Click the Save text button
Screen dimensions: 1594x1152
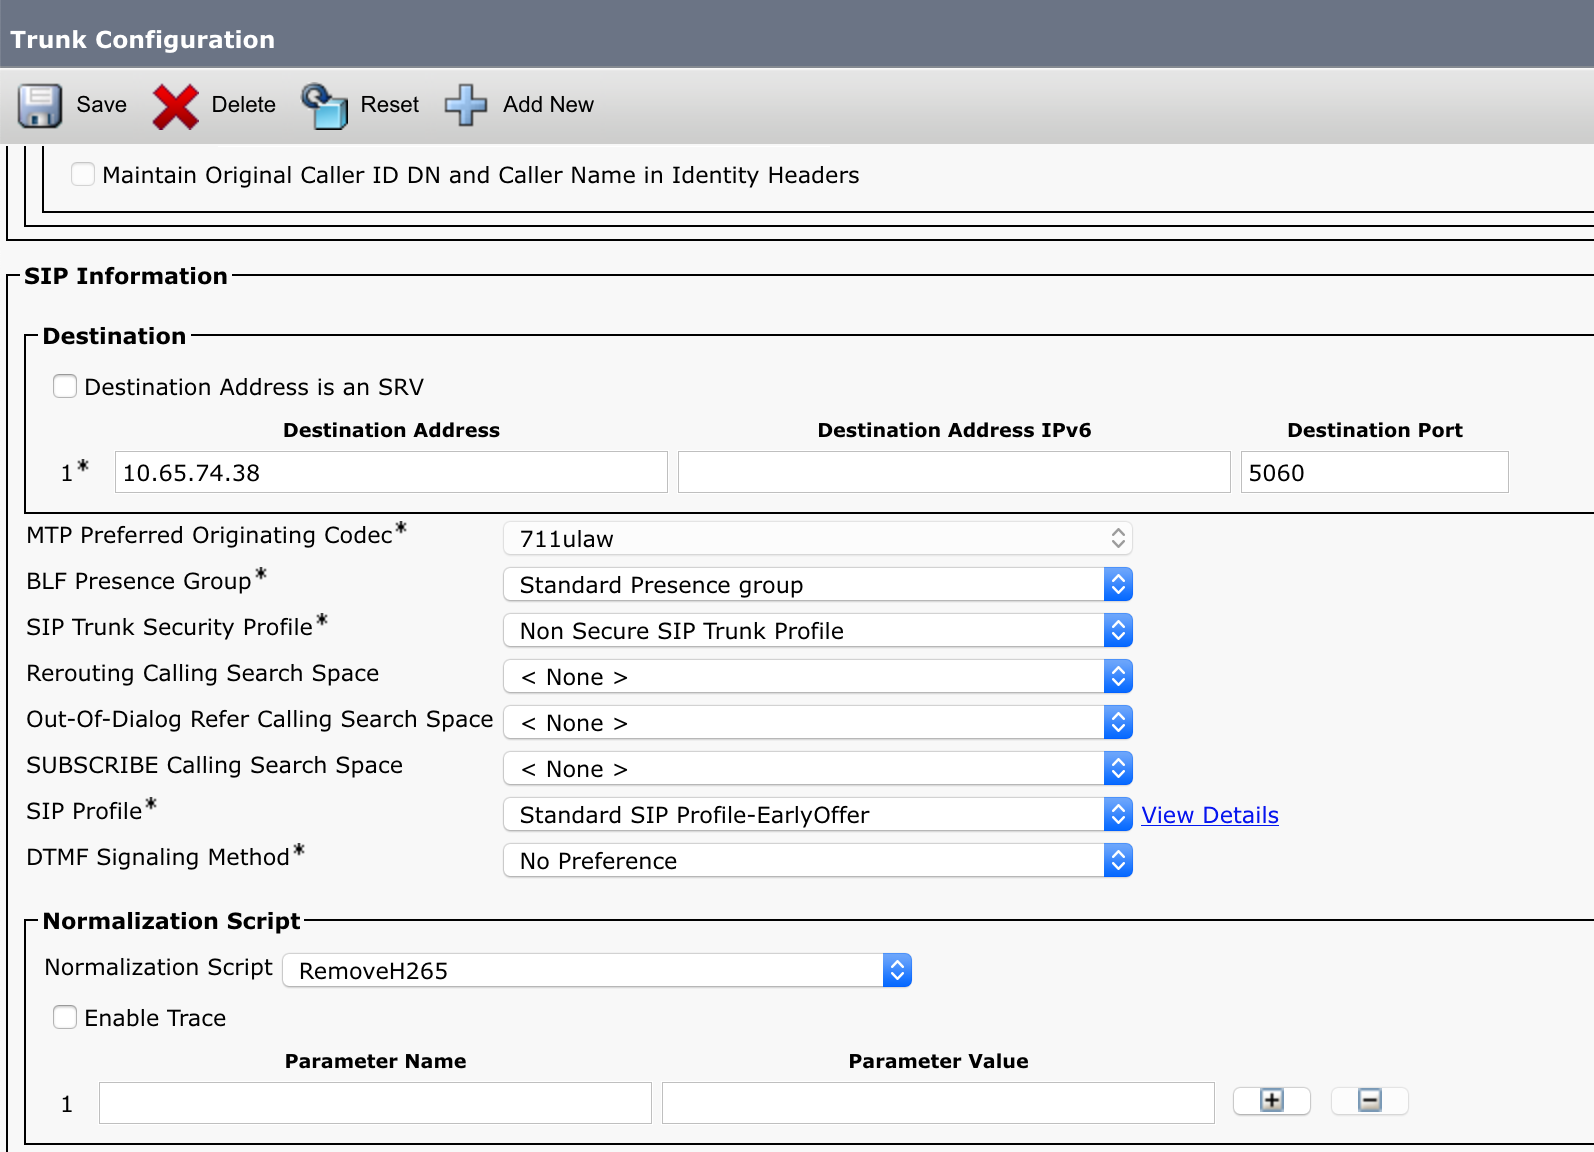point(102,105)
